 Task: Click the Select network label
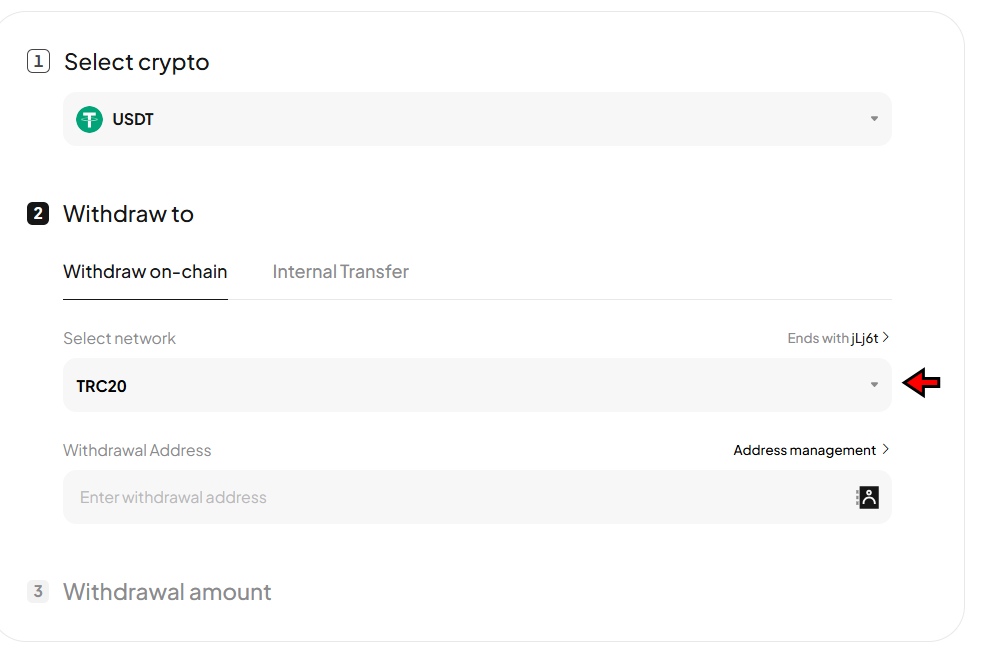point(119,338)
